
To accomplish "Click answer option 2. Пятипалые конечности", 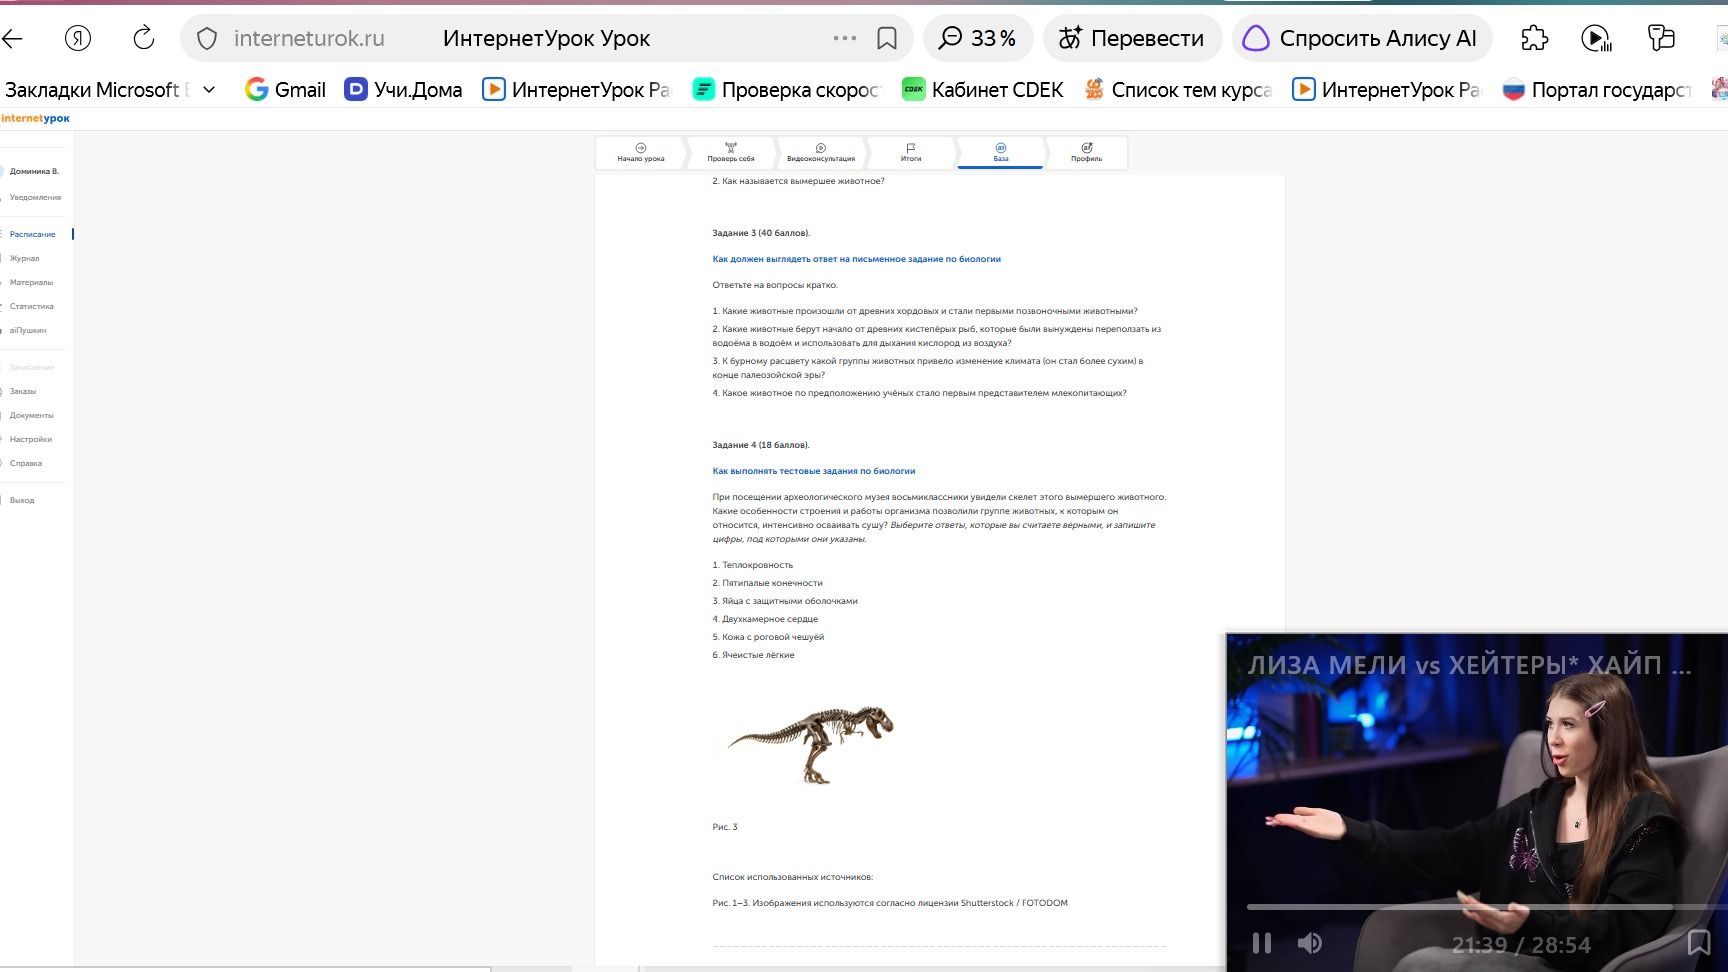I will (x=767, y=583).
